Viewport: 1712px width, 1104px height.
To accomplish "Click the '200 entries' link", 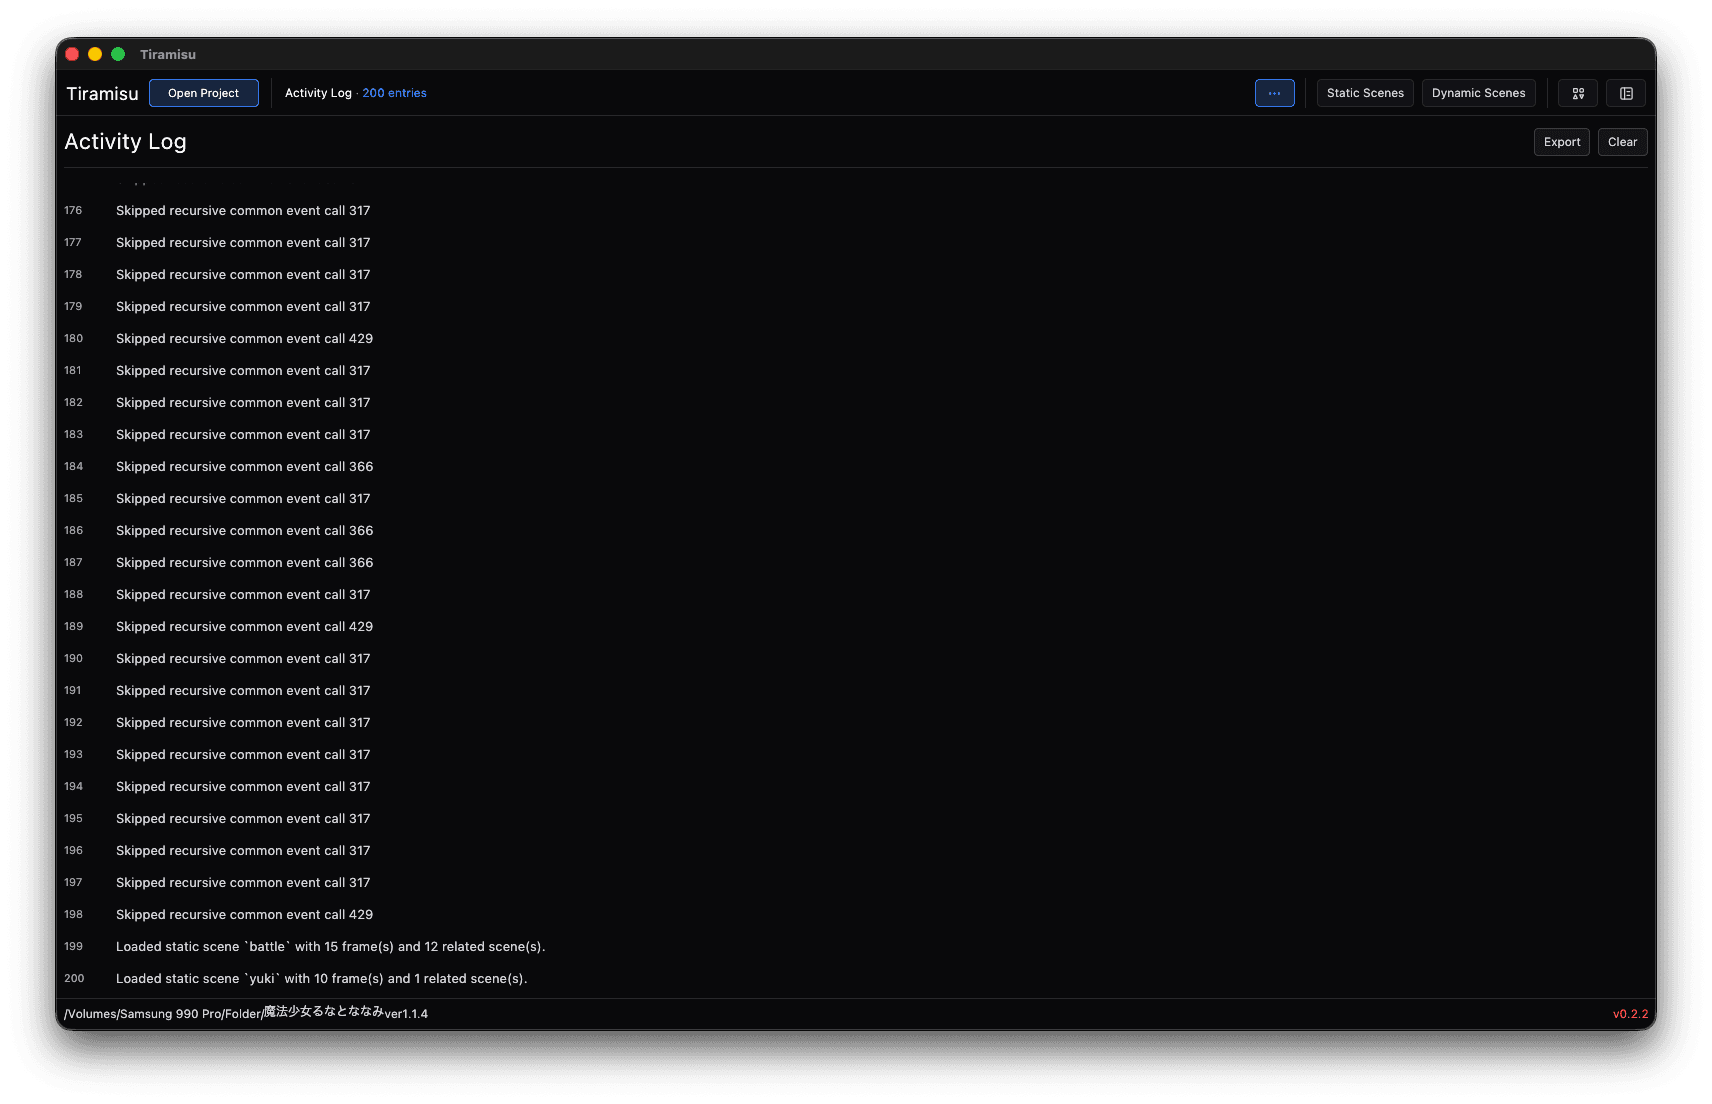I will [394, 93].
